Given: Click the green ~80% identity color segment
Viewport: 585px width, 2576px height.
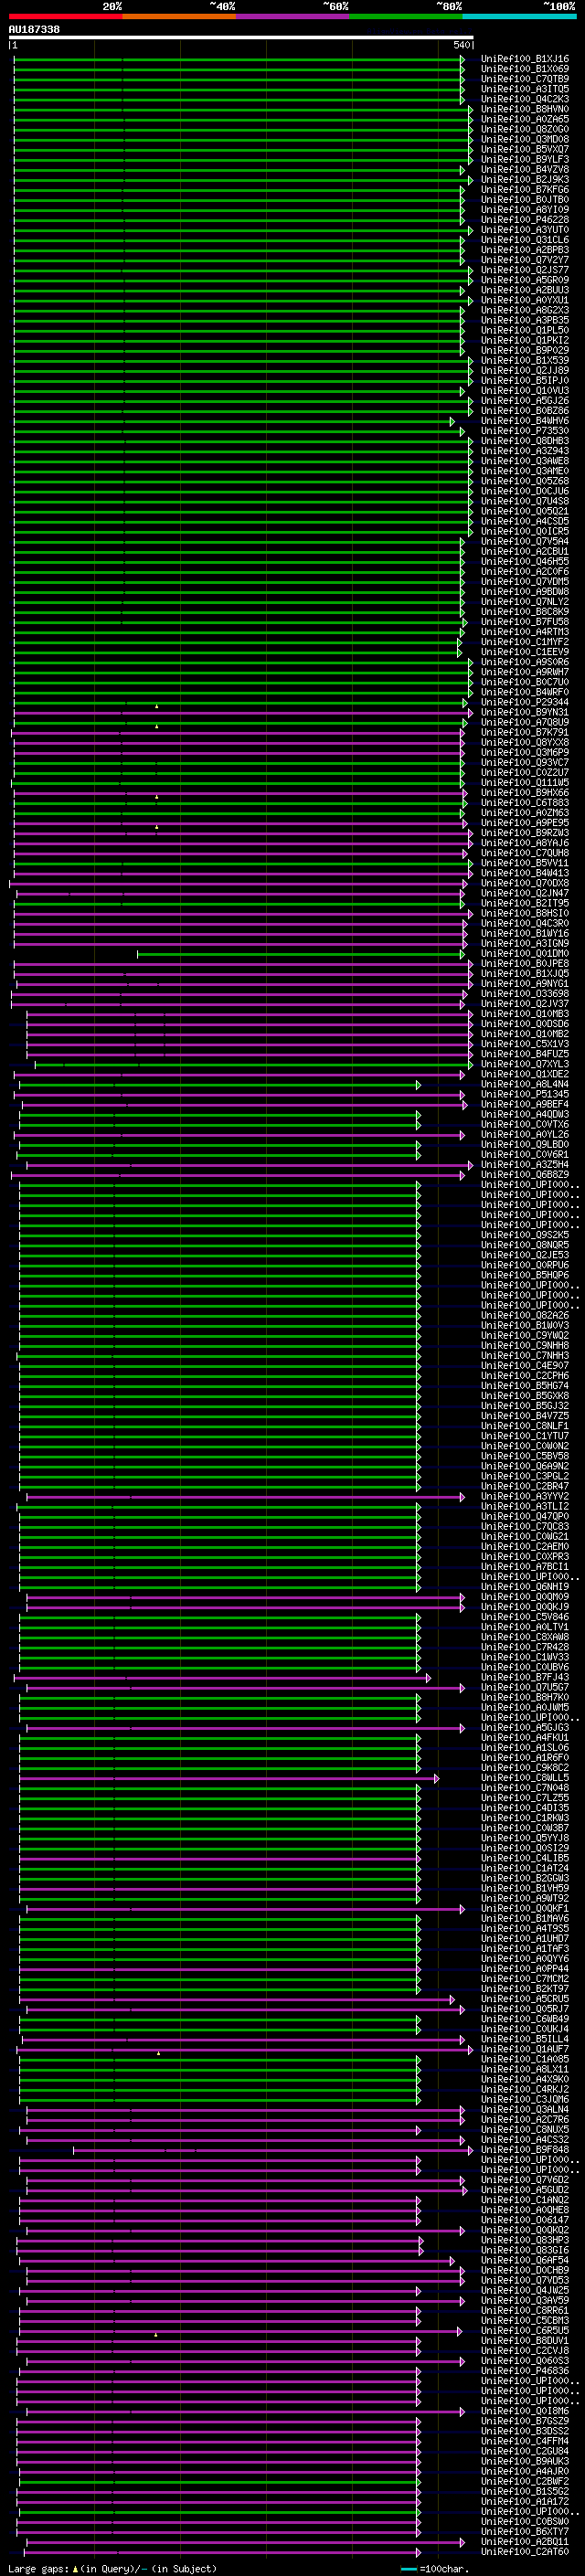Looking at the screenshot, I should point(406,17).
